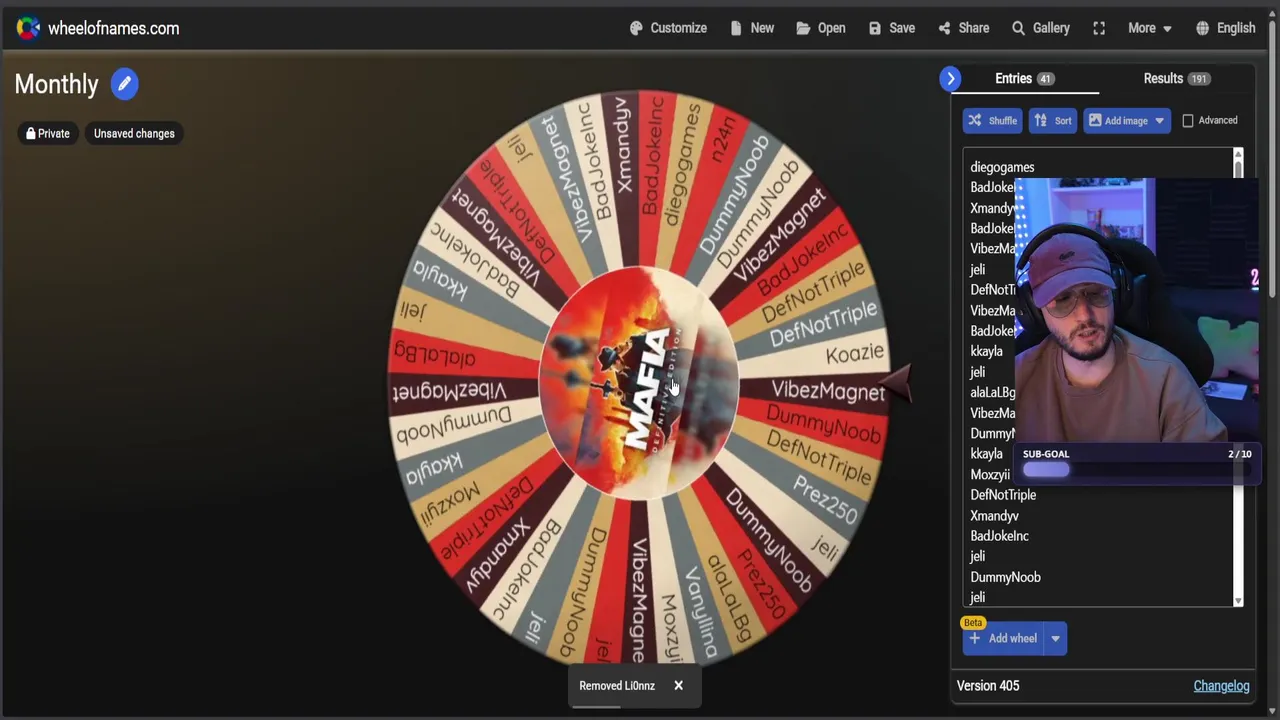Click the Version 405 text
This screenshot has height=720, width=1280.
(988, 685)
